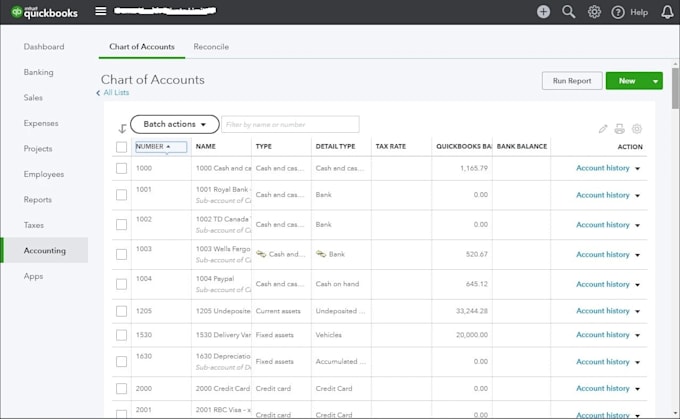Open the notifications bell
Image resolution: width=680 pixels, height=419 pixels.
[667, 12]
